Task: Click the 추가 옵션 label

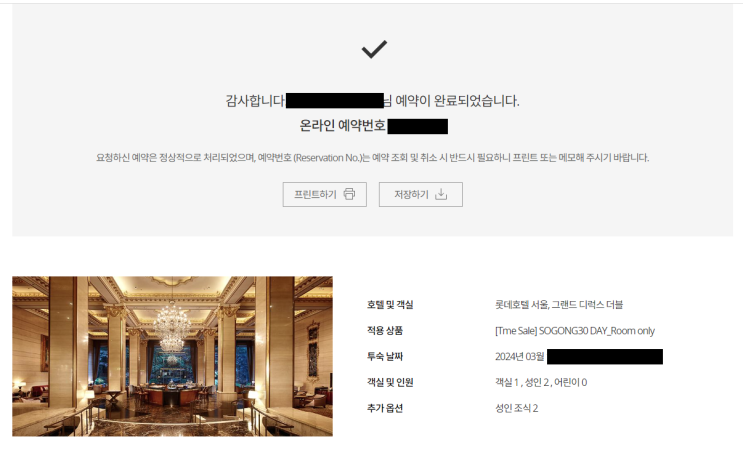Action: [385, 408]
